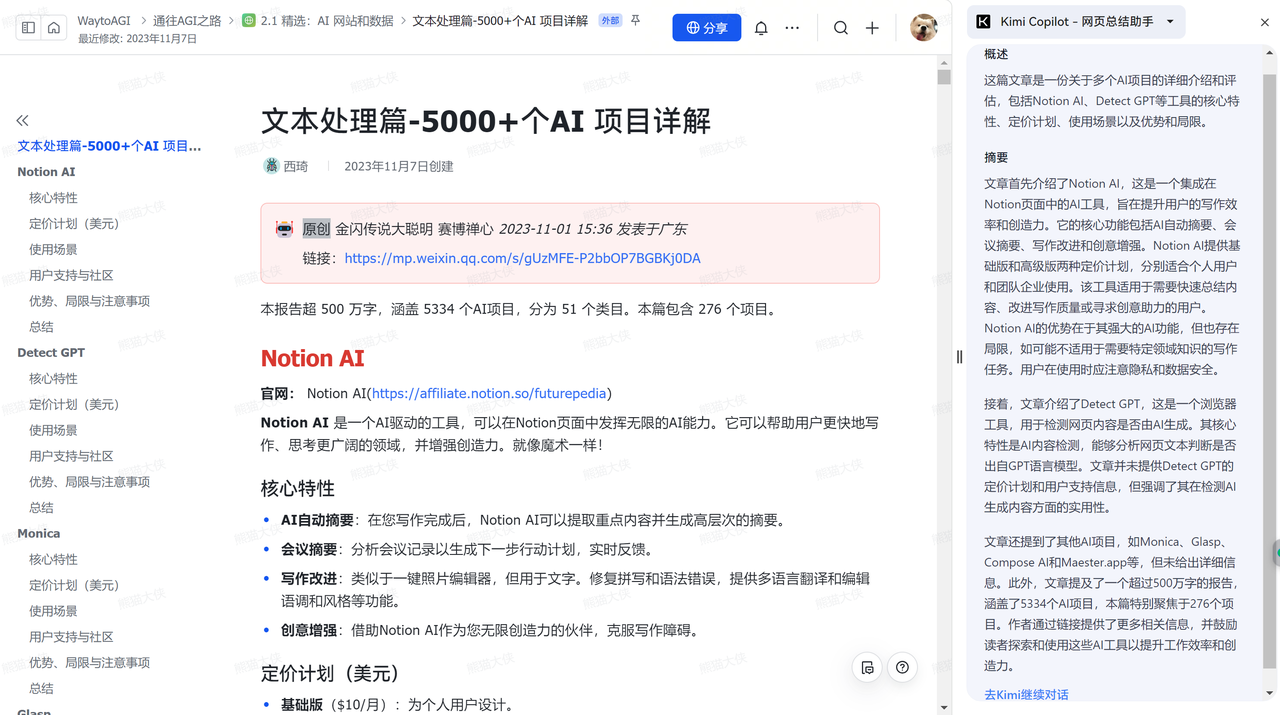Toggle the sidebar panel icon in top bar

coord(28,28)
